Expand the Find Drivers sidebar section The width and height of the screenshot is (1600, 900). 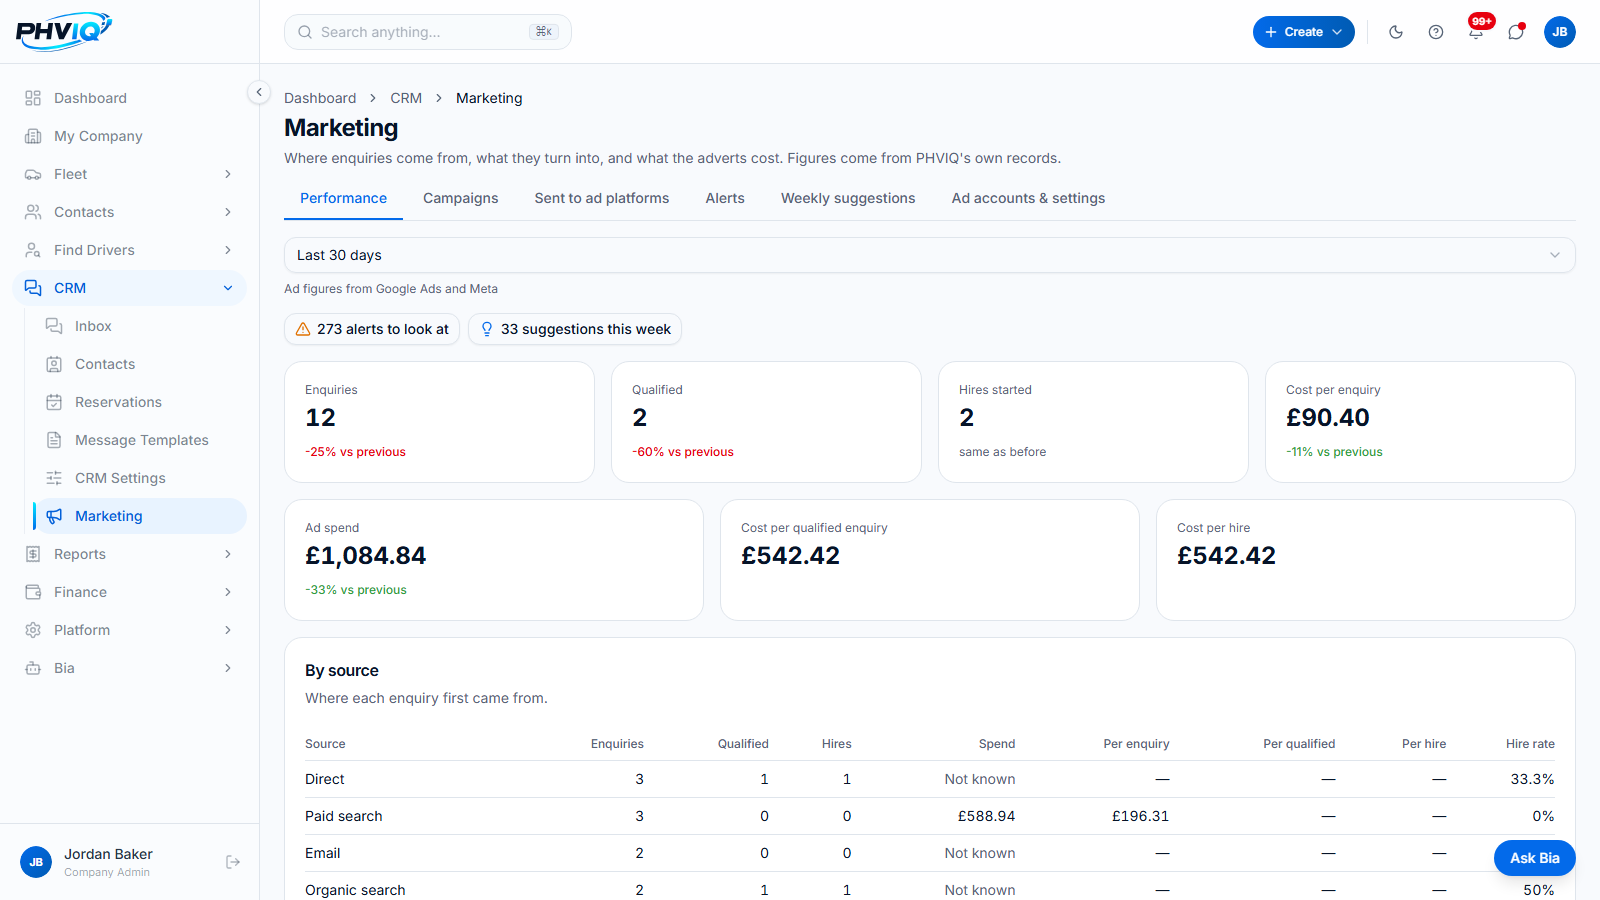tap(130, 250)
